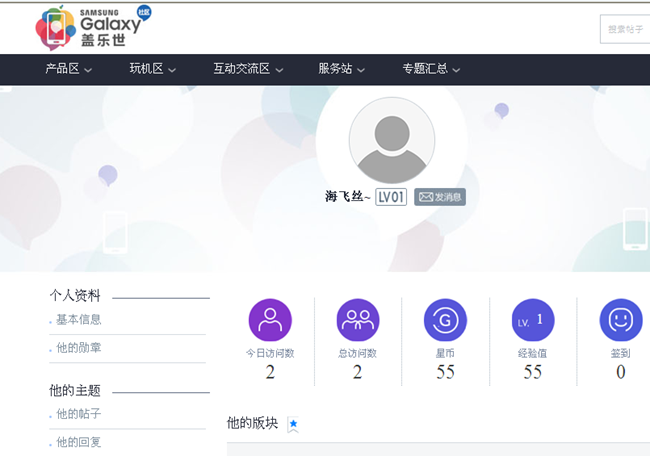
Task: Open the 服务站 navigation menu
Action: click(x=341, y=69)
